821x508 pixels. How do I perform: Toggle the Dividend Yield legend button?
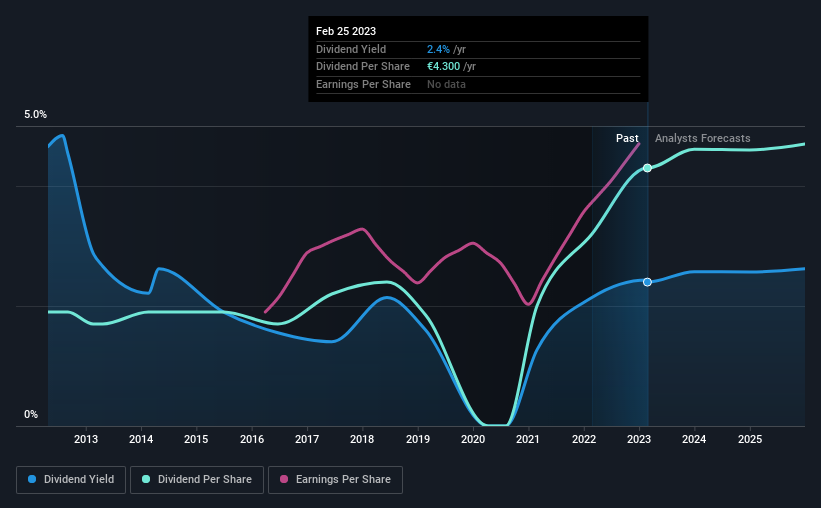(71, 480)
